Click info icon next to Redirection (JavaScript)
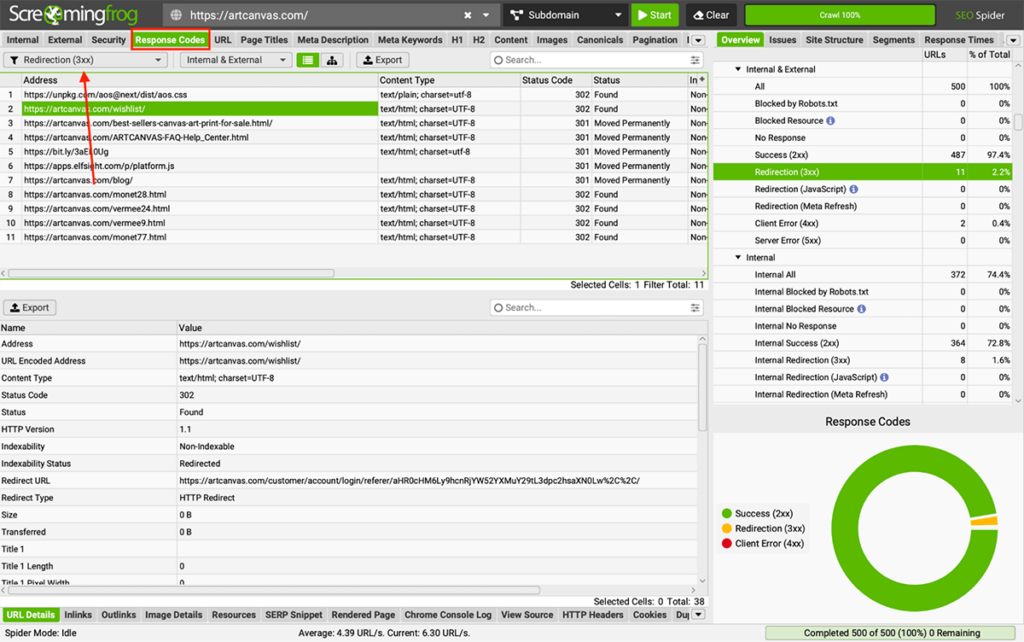1024x642 pixels. pos(854,189)
